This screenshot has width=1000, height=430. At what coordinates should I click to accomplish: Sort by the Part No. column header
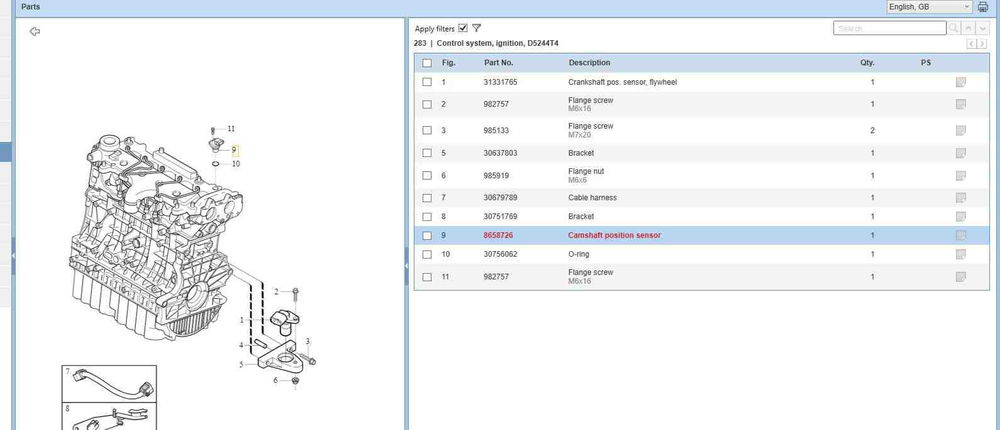498,62
